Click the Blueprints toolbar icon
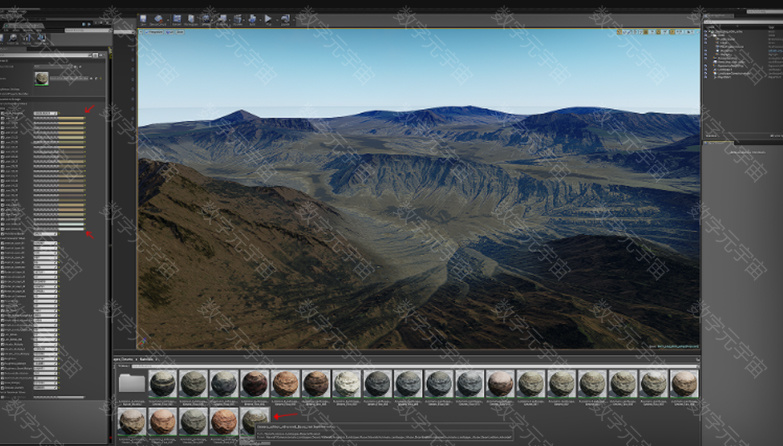The width and height of the screenshot is (783, 446). click(223, 19)
